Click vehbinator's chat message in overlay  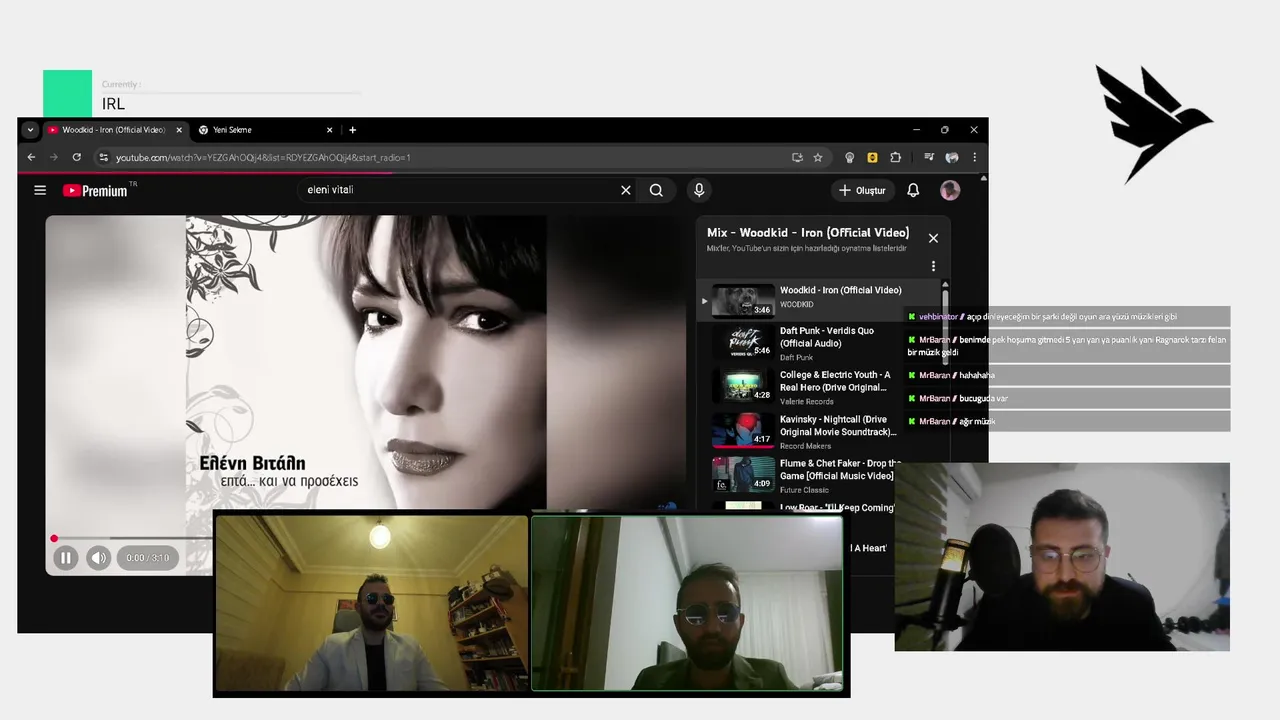pyautogui.click(x=1067, y=317)
